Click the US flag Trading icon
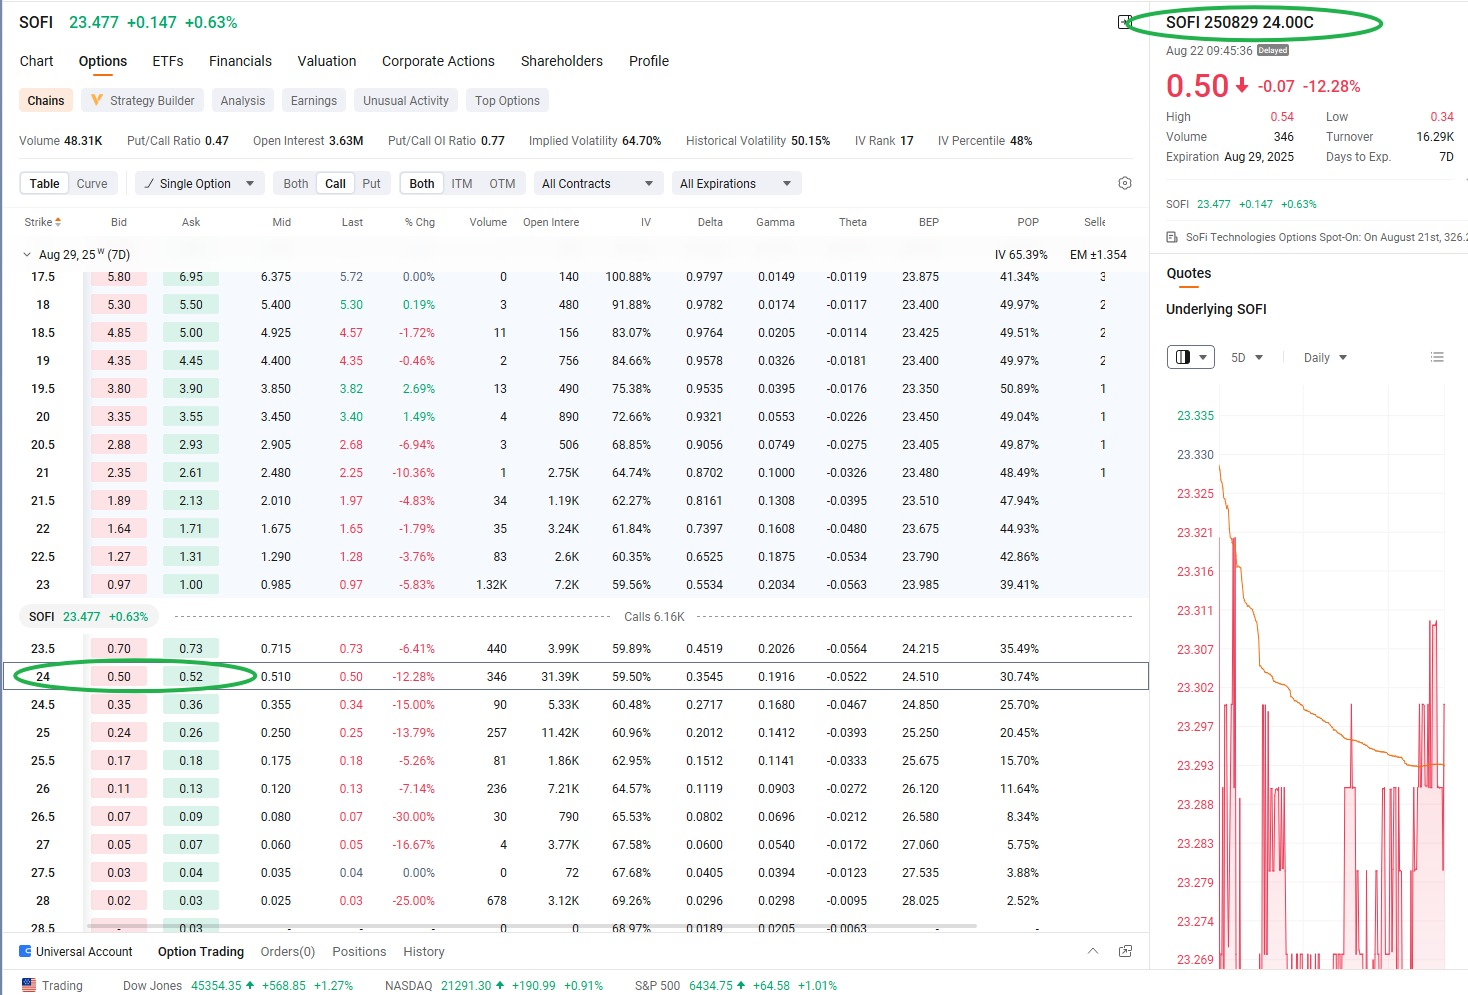The image size is (1468, 995). click(29, 985)
